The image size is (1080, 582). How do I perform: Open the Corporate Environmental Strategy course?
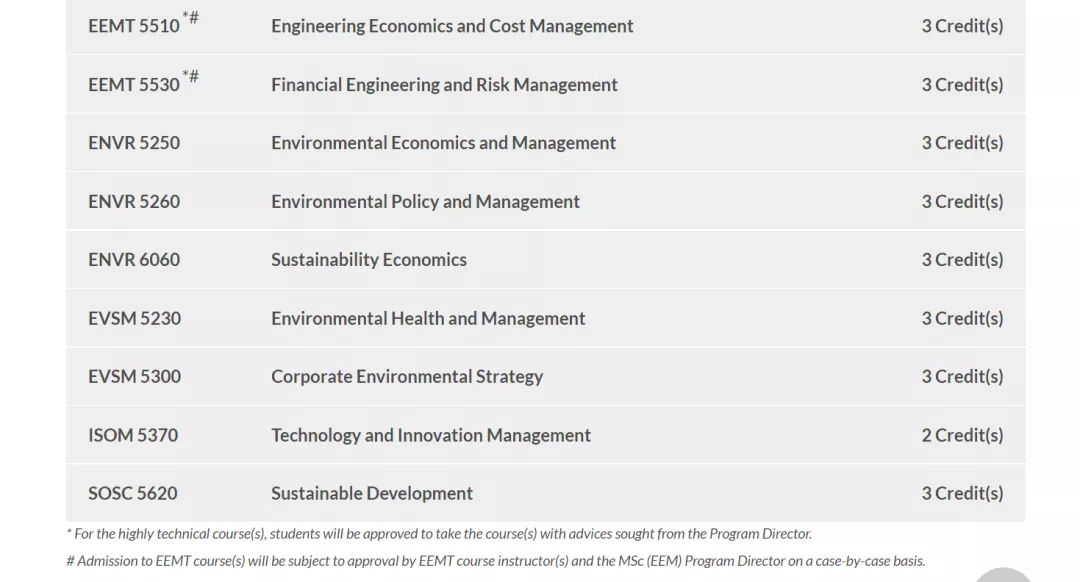click(407, 377)
